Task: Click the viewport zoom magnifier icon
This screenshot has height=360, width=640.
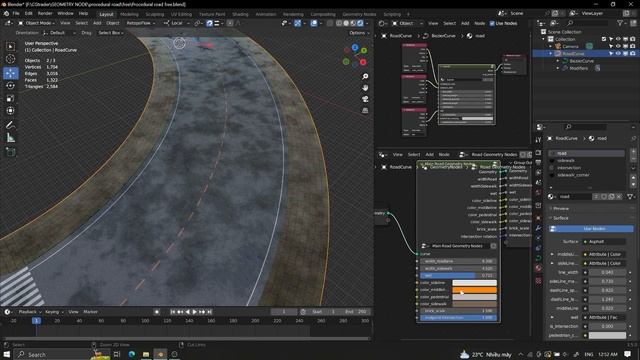Action: 365,76
